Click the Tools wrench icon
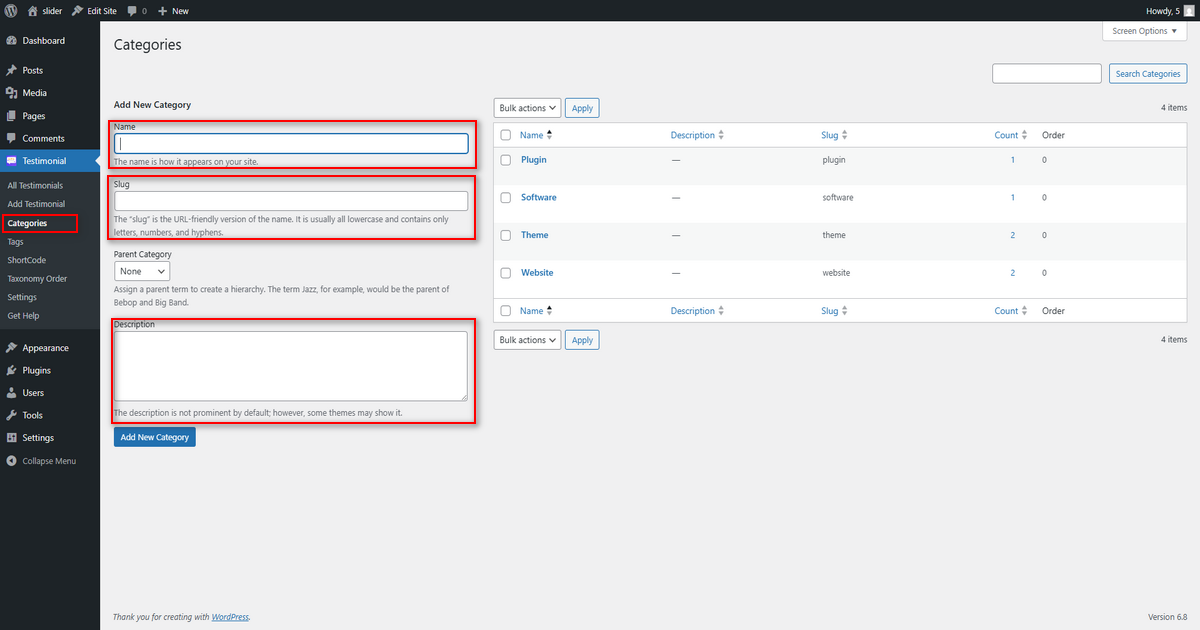Screen dimensions: 1200x630 [11, 415]
